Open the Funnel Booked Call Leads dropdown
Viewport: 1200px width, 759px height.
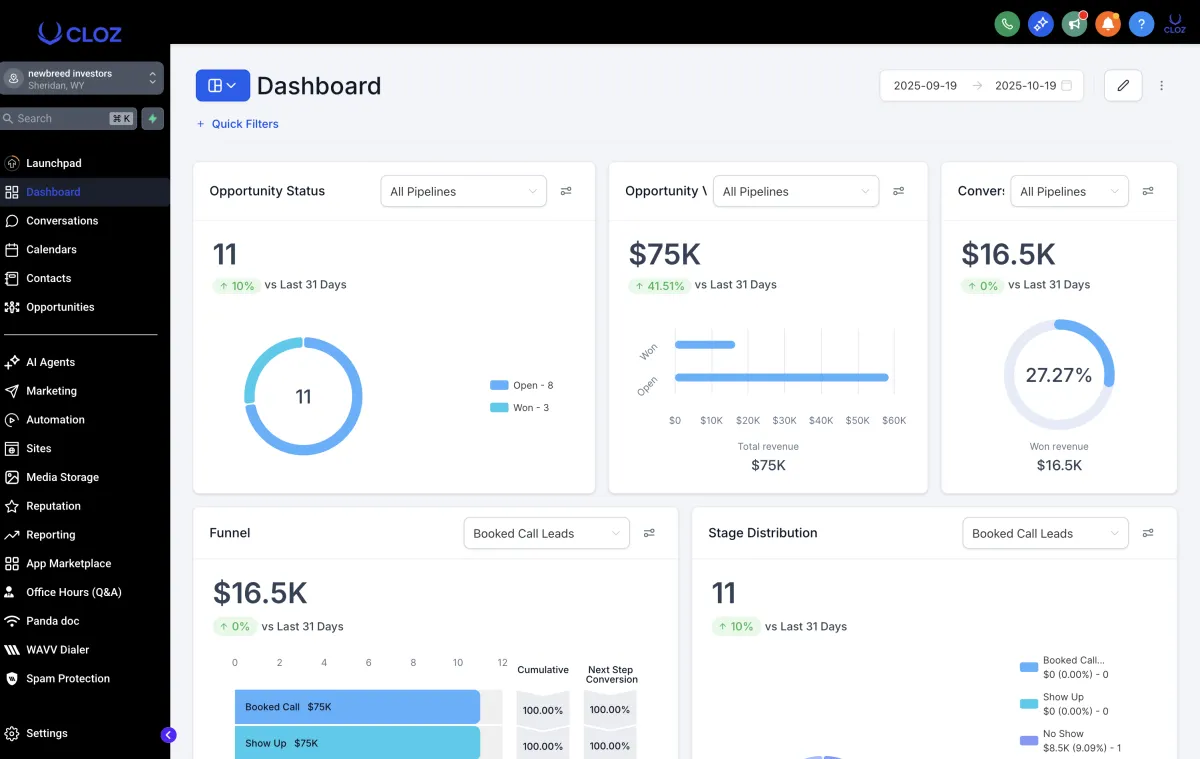point(546,533)
